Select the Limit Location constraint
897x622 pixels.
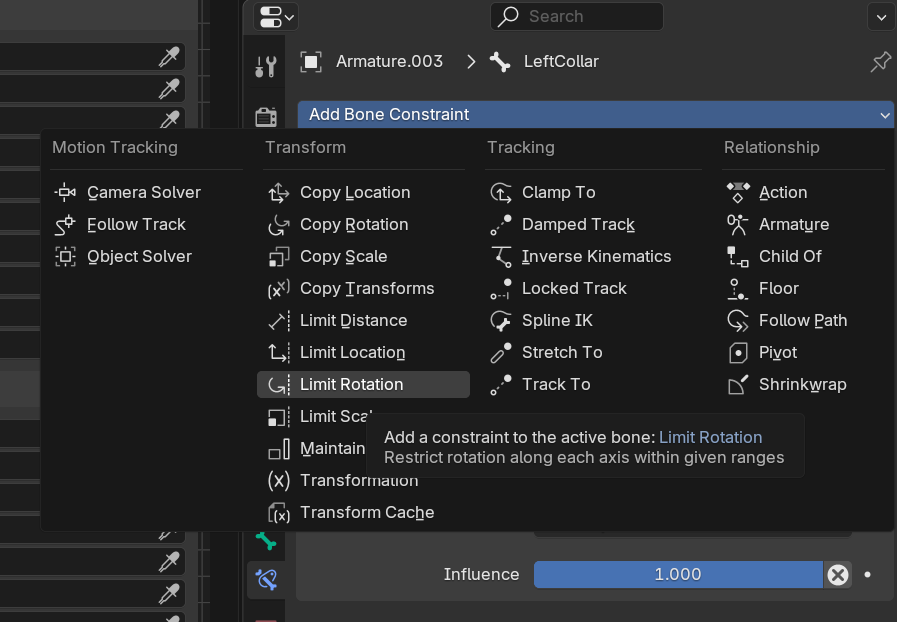363,352
